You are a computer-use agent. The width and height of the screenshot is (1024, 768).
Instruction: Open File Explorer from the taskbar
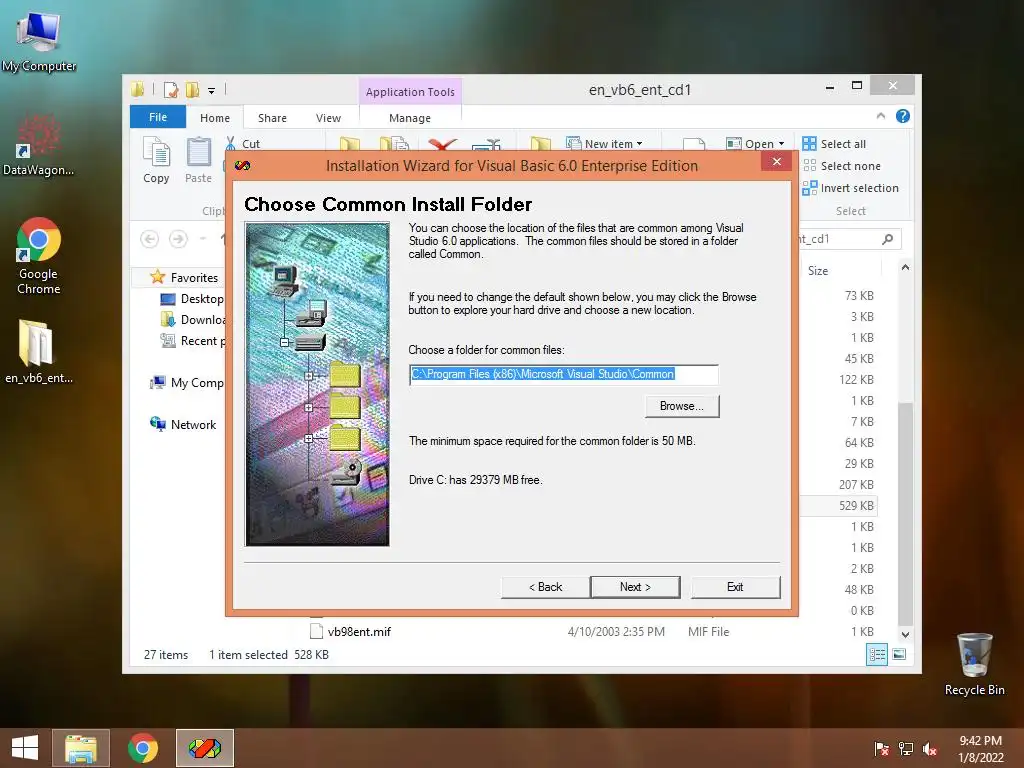click(81, 748)
